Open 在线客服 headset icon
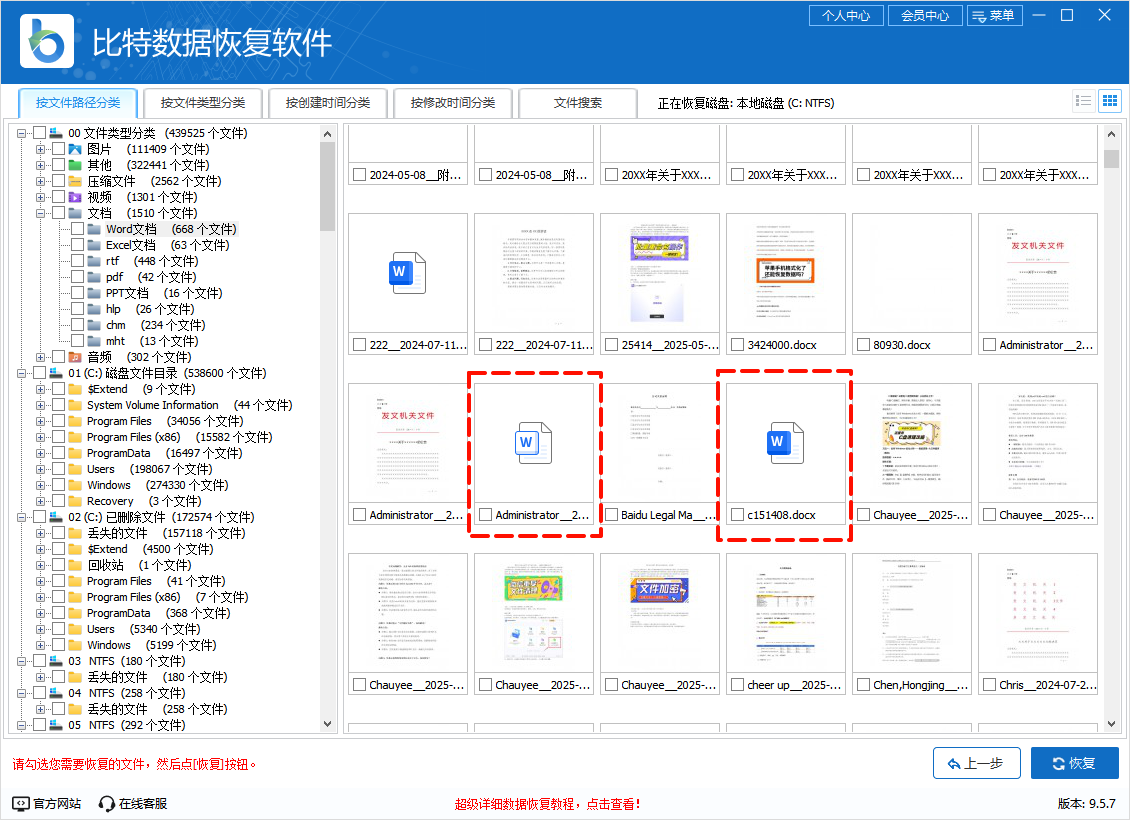 (x=107, y=803)
